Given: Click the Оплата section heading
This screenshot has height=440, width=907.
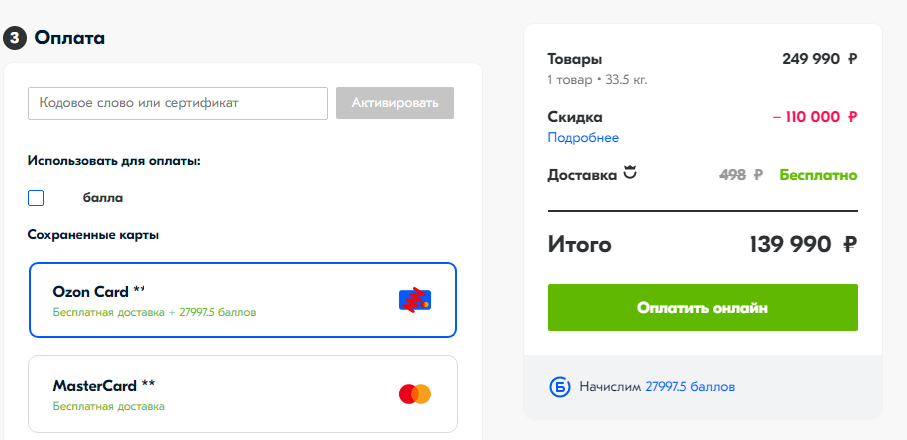Looking at the screenshot, I should point(70,38).
